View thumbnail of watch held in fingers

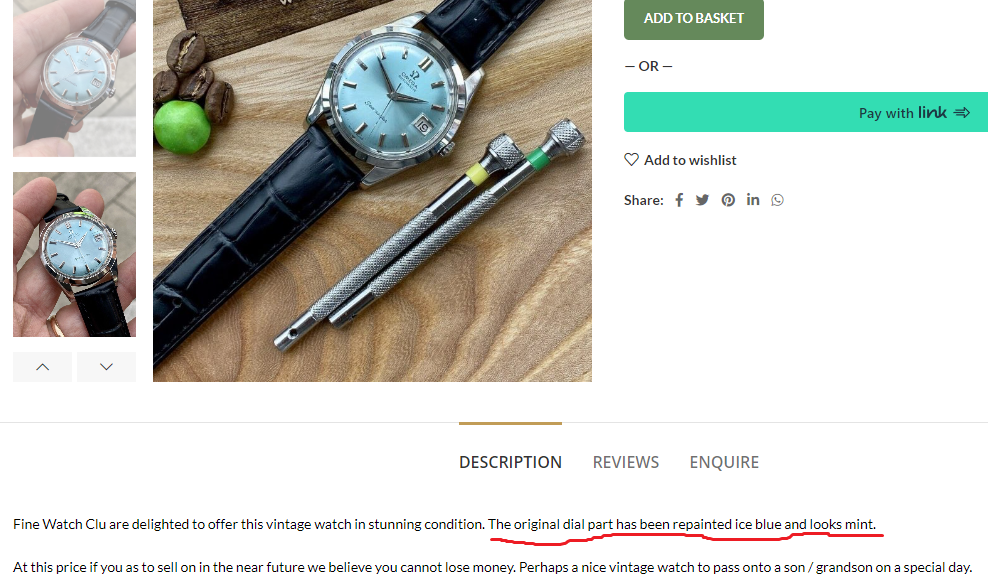pyautogui.click(x=74, y=255)
